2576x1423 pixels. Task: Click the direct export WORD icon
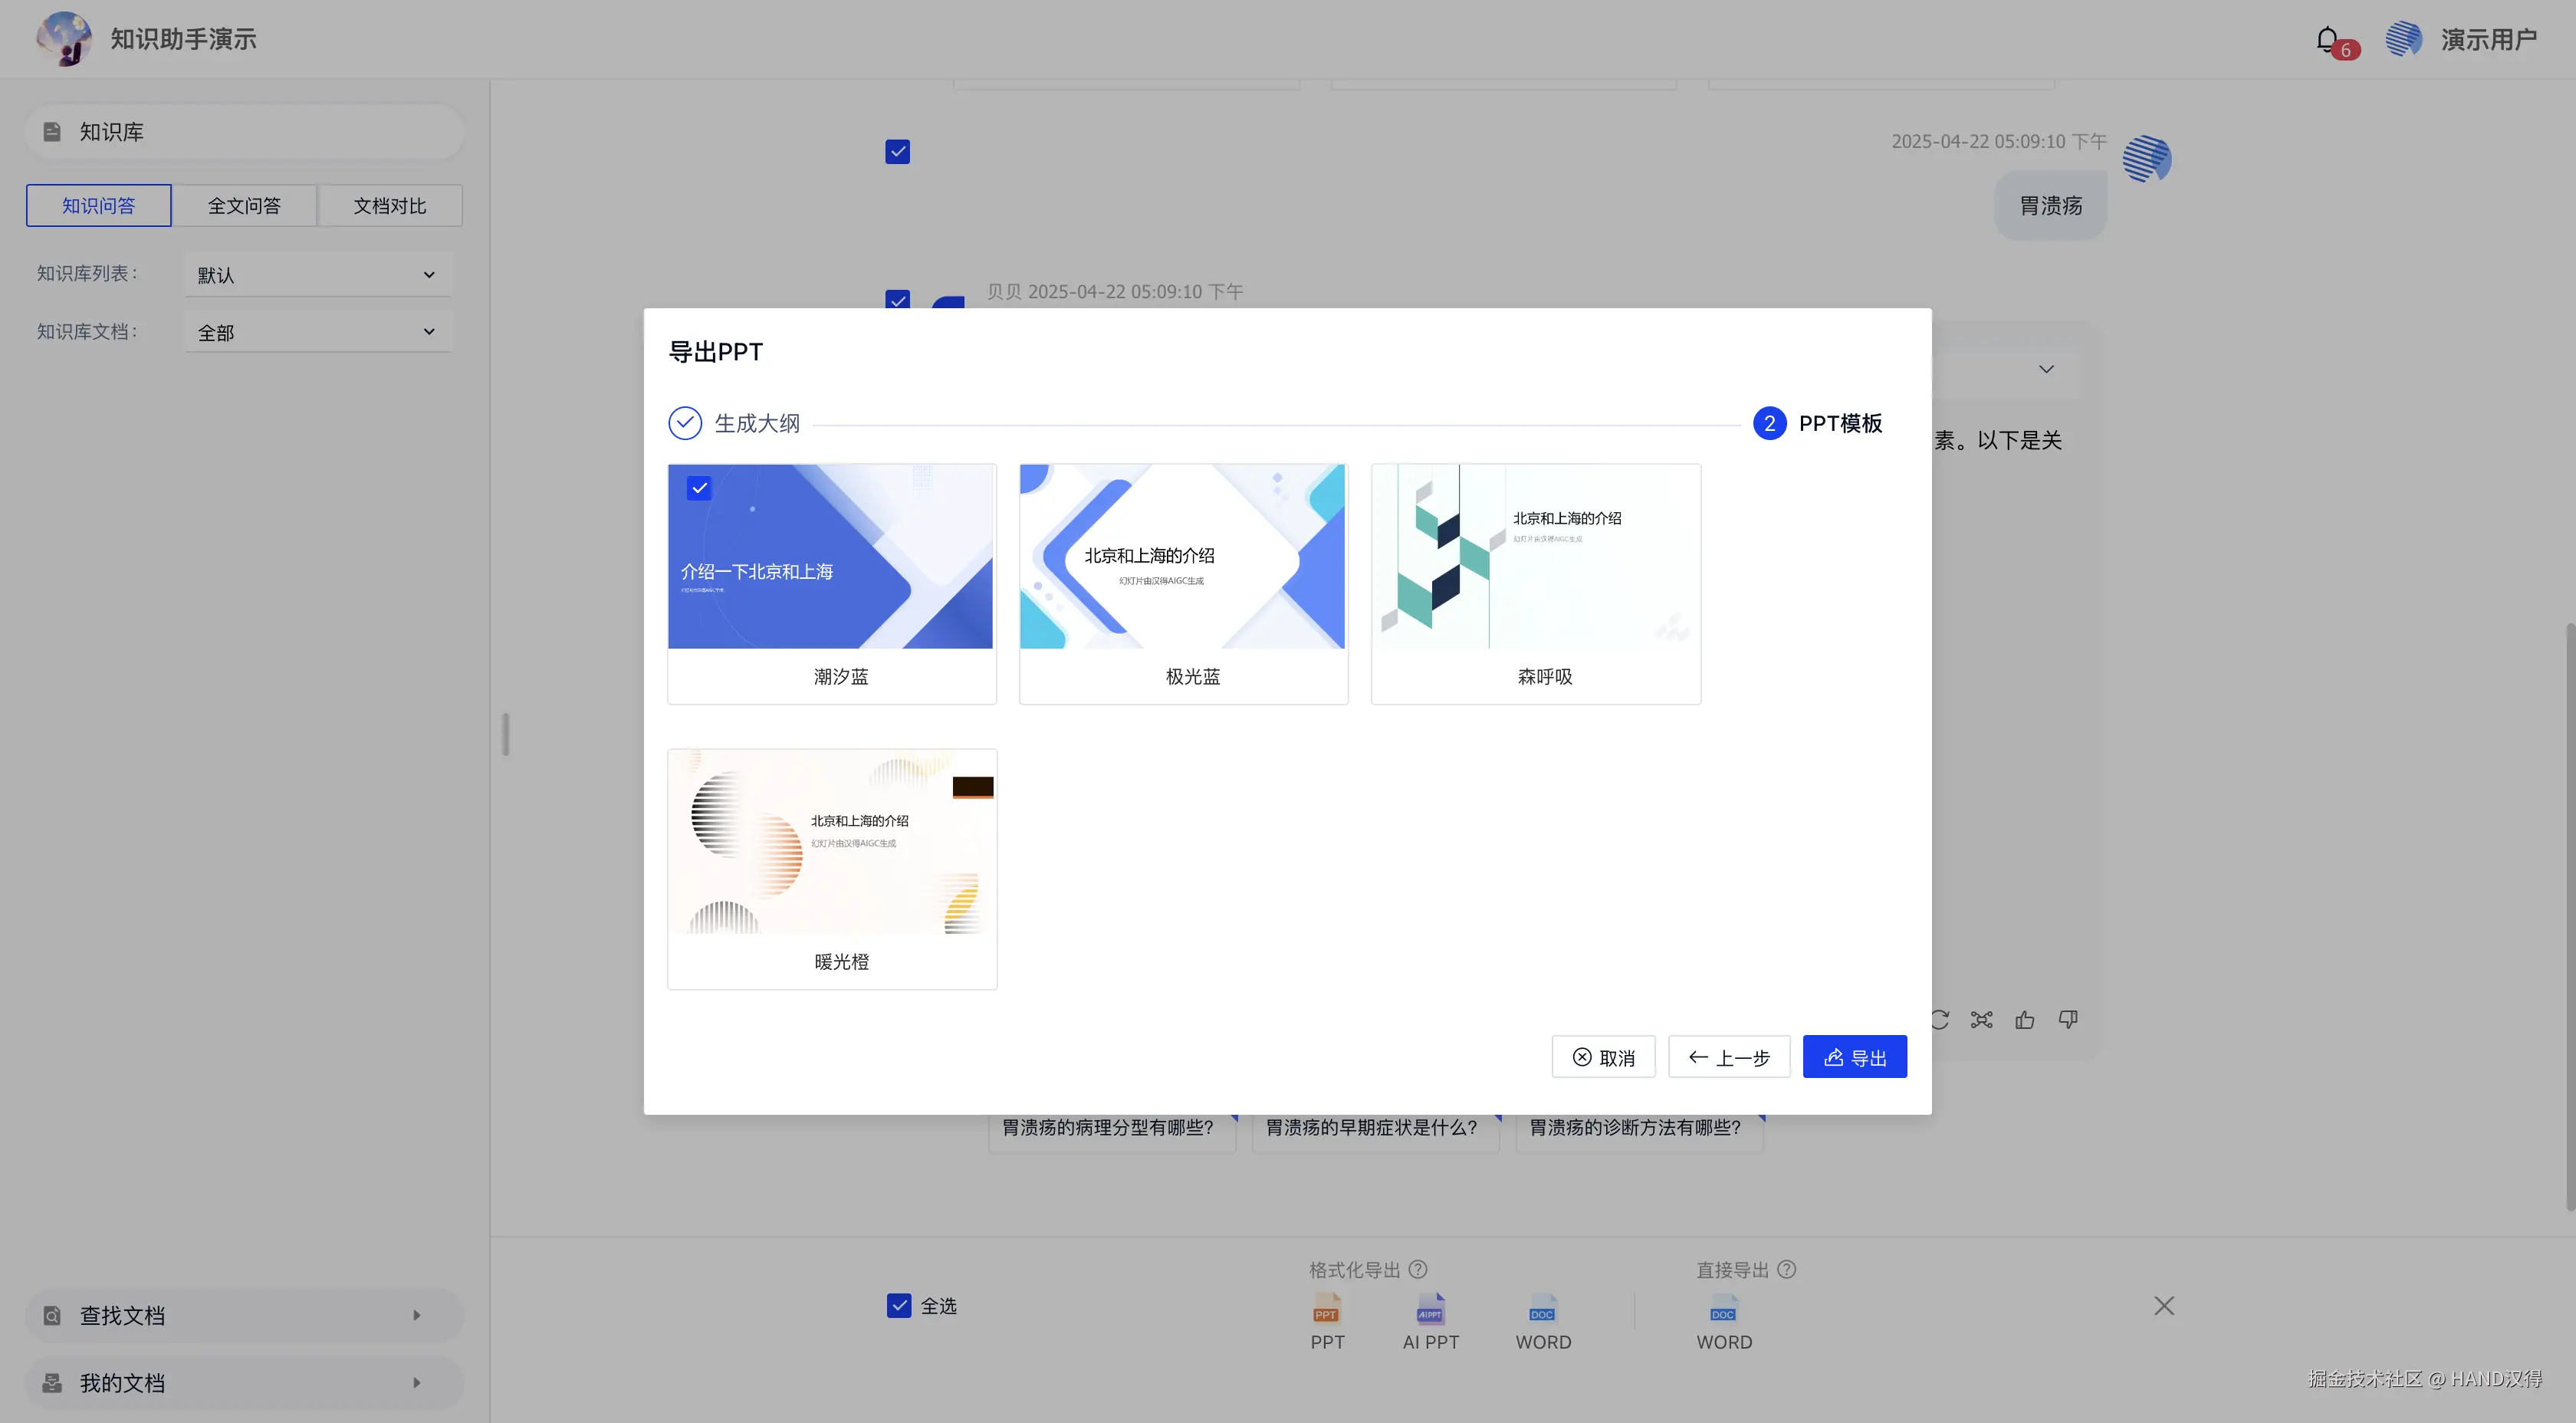[x=1723, y=1310]
